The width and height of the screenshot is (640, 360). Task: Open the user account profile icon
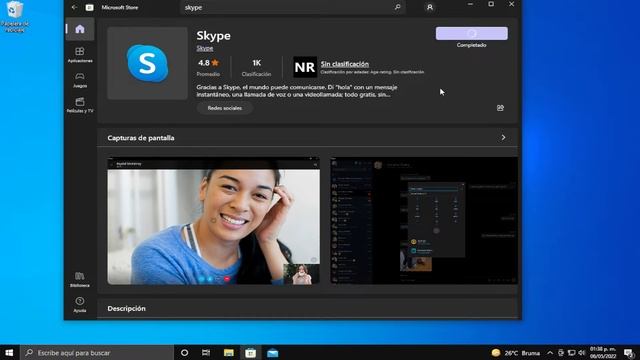click(429, 7)
